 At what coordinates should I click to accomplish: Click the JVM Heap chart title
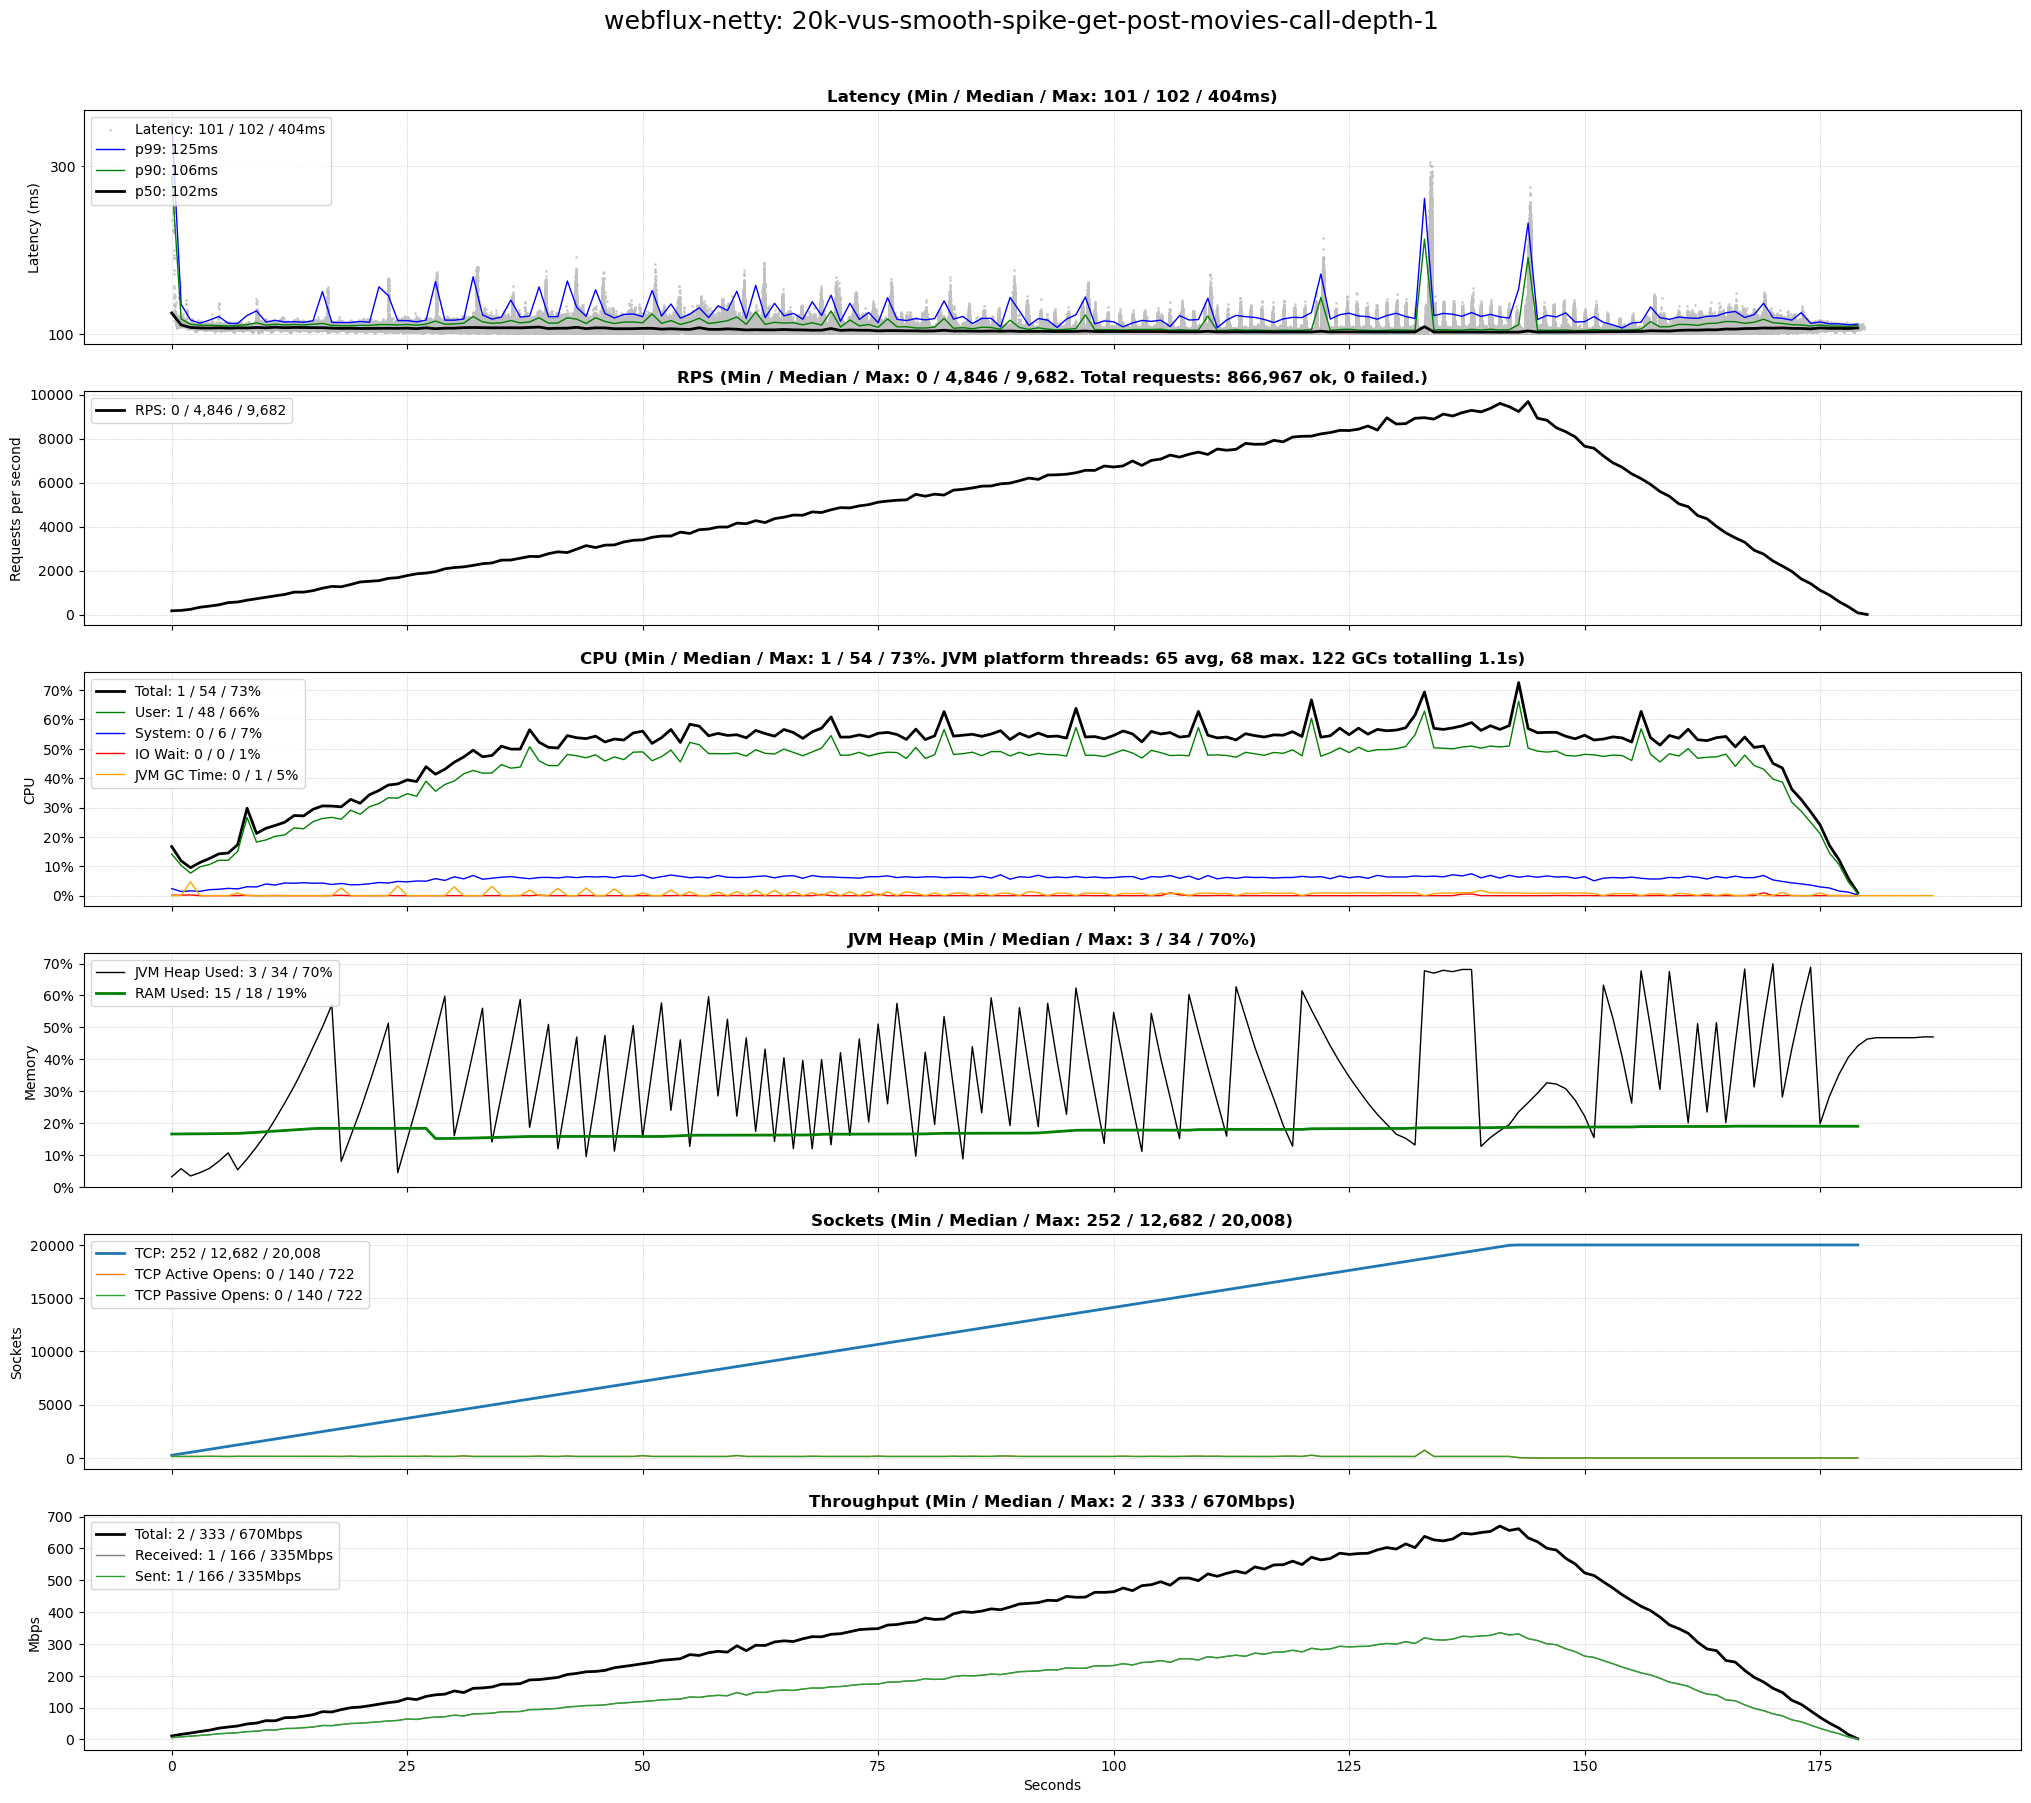pos(1052,940)
